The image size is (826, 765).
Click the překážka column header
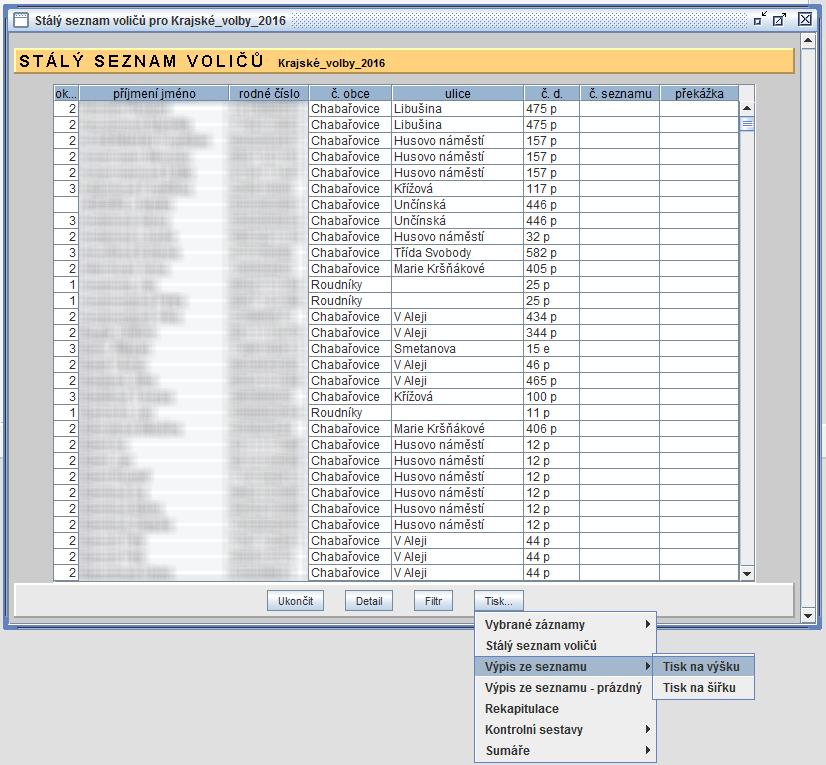tap(699, 93)
